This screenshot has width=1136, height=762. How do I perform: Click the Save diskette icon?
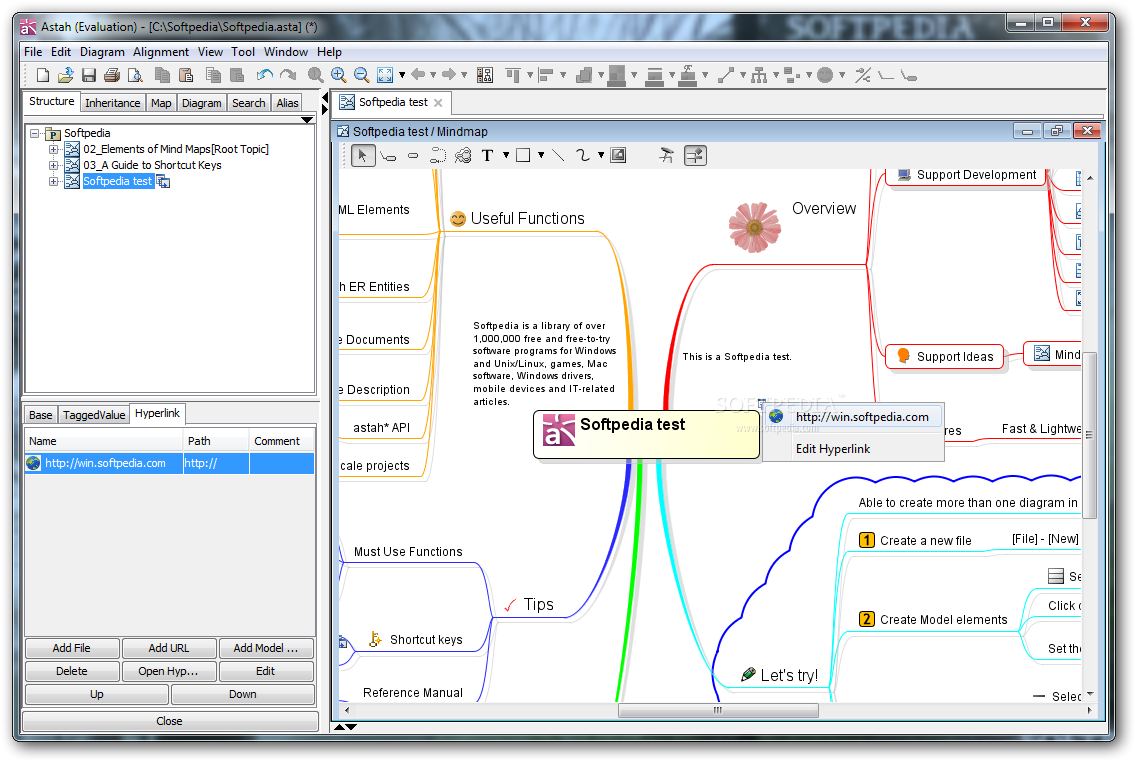point(88,75)
